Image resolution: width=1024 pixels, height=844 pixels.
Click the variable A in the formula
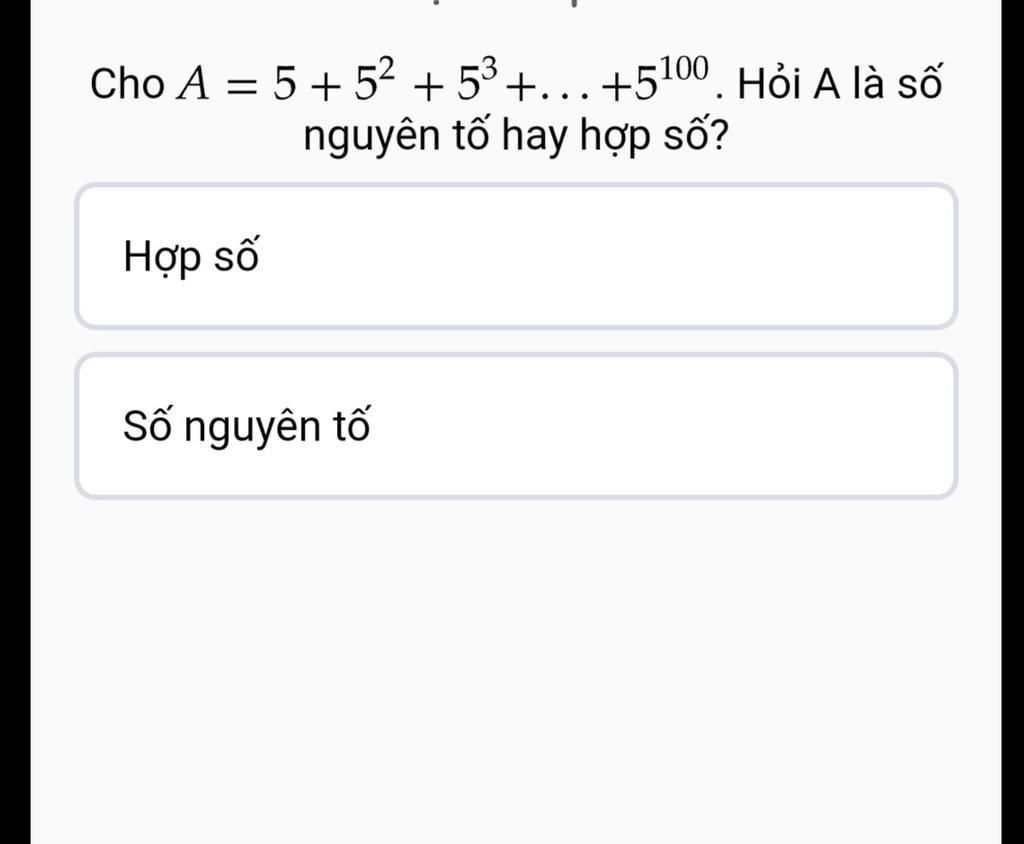[x=193, y=85]
